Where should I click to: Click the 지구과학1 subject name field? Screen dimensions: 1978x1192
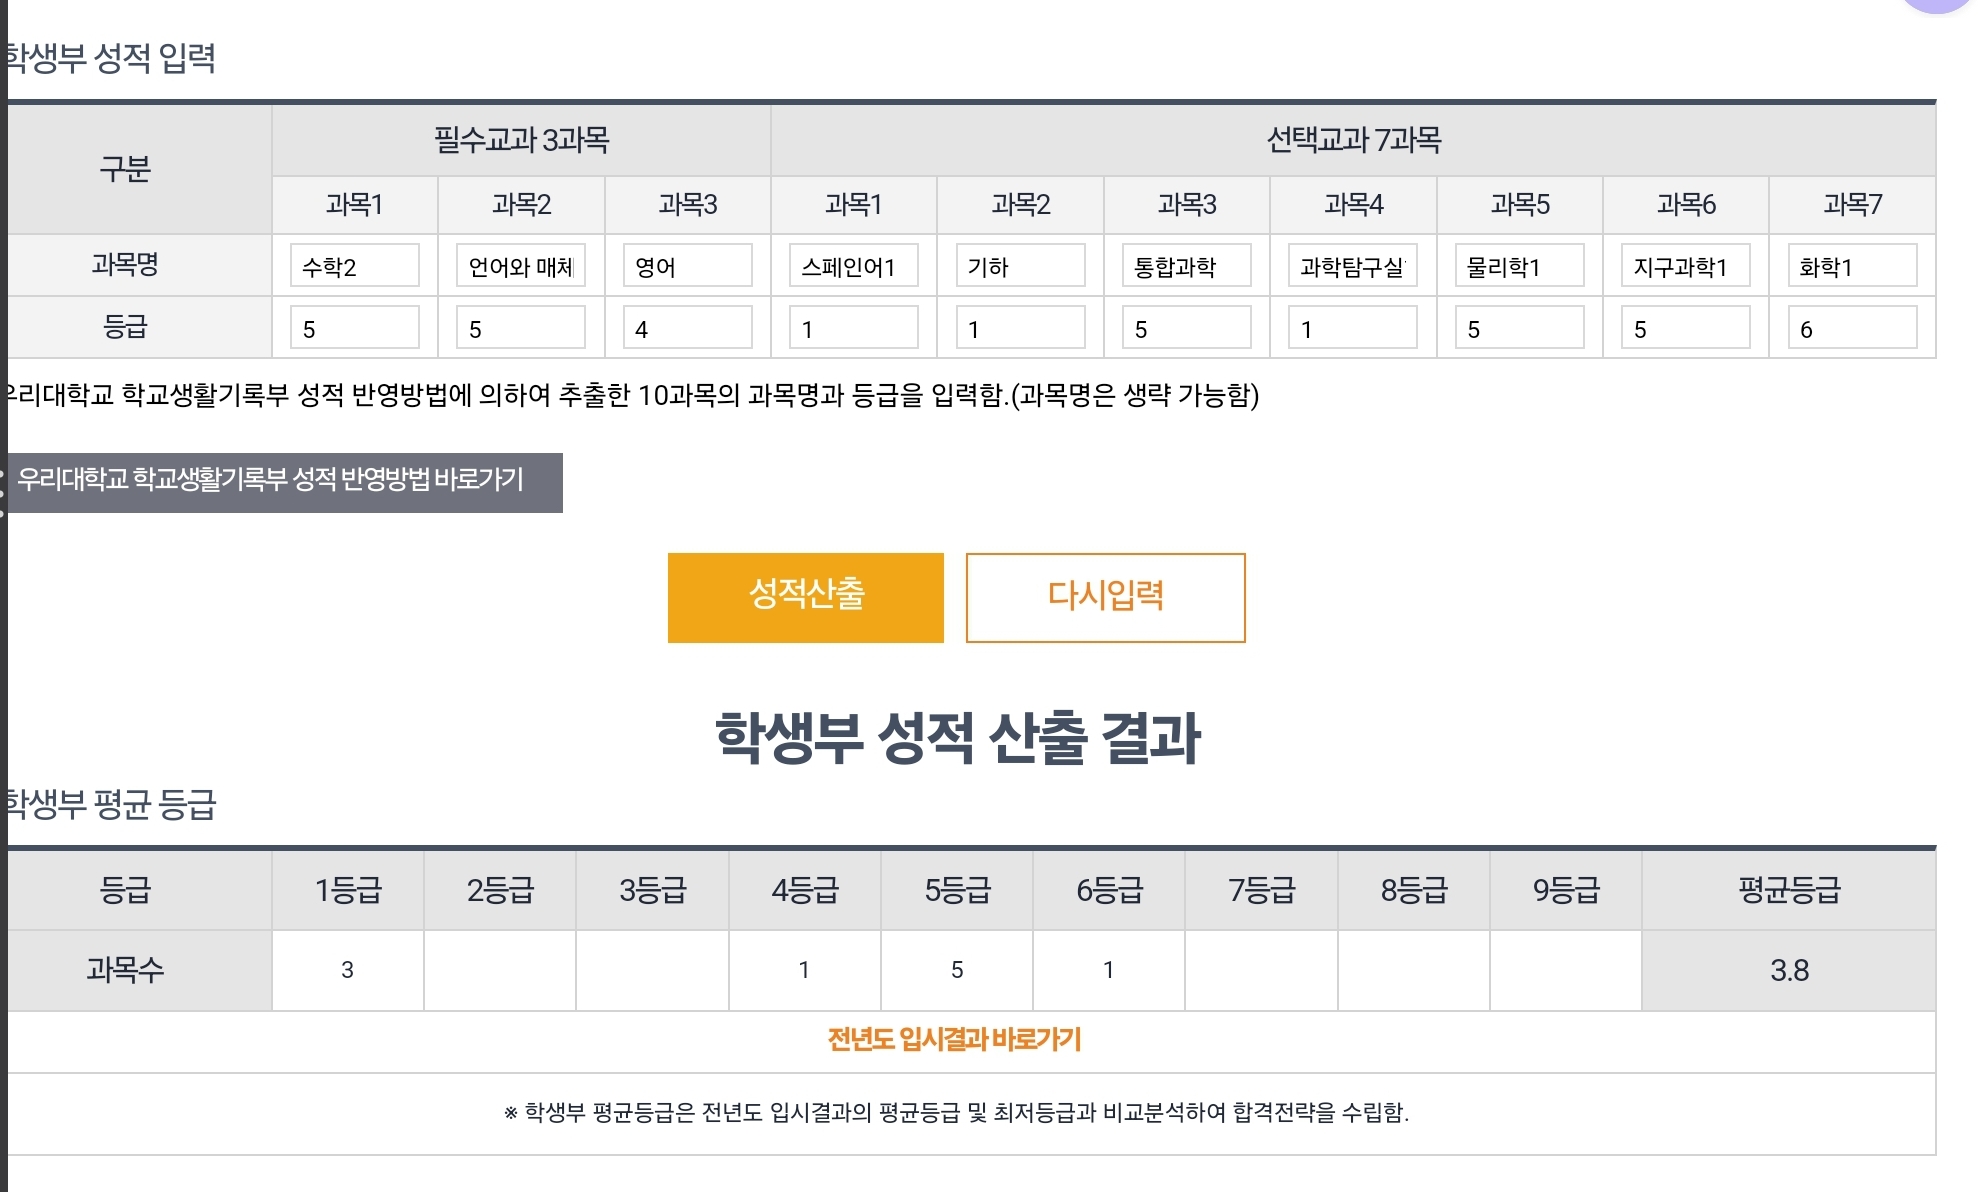pyautogui.click(x=1685, y=266)
